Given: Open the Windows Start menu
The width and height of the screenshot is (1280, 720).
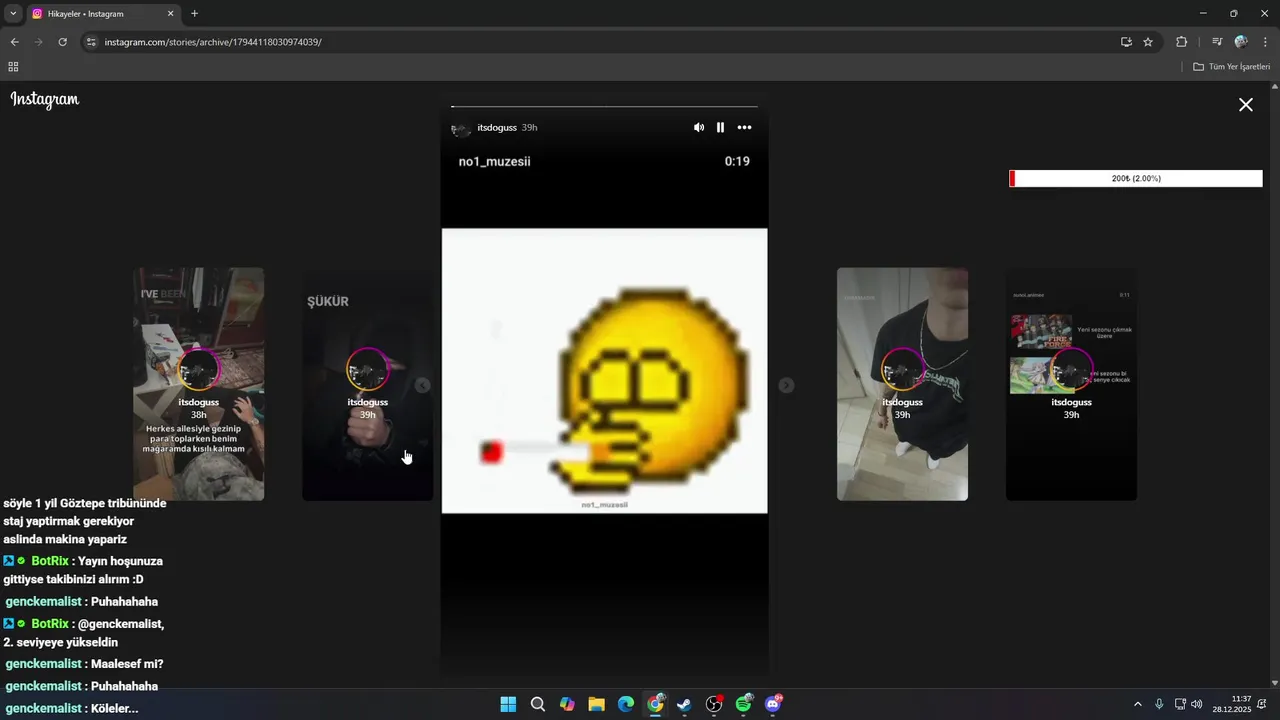Looking at the screenshot, I should (x=508, y=704).
